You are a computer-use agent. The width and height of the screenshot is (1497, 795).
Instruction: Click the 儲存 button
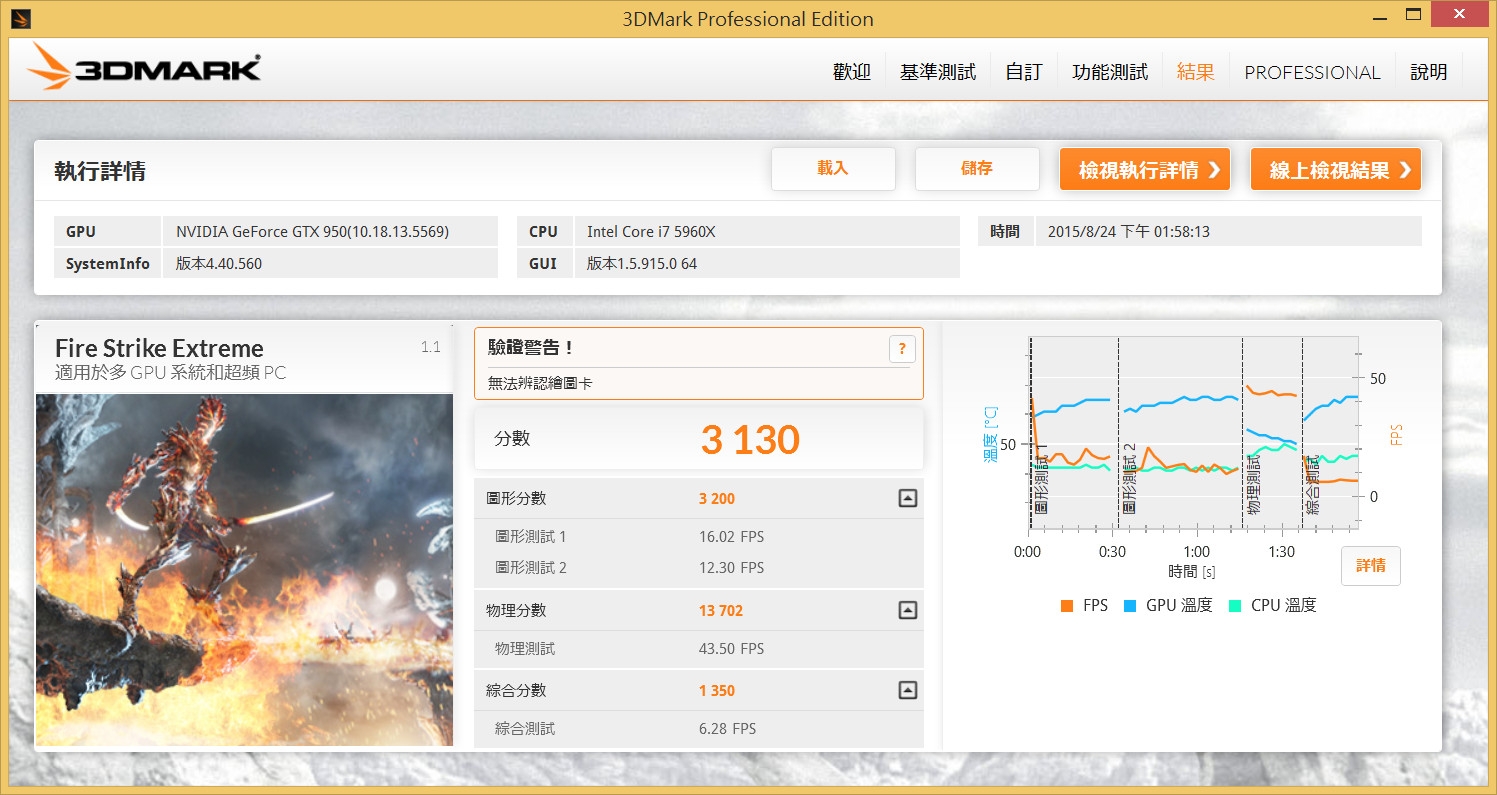977,169
